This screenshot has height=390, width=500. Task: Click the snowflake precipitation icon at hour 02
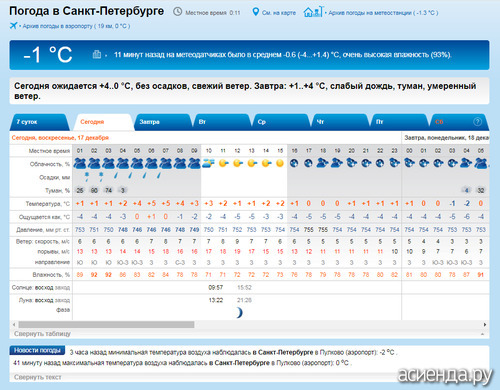click(x=87, y=176)
